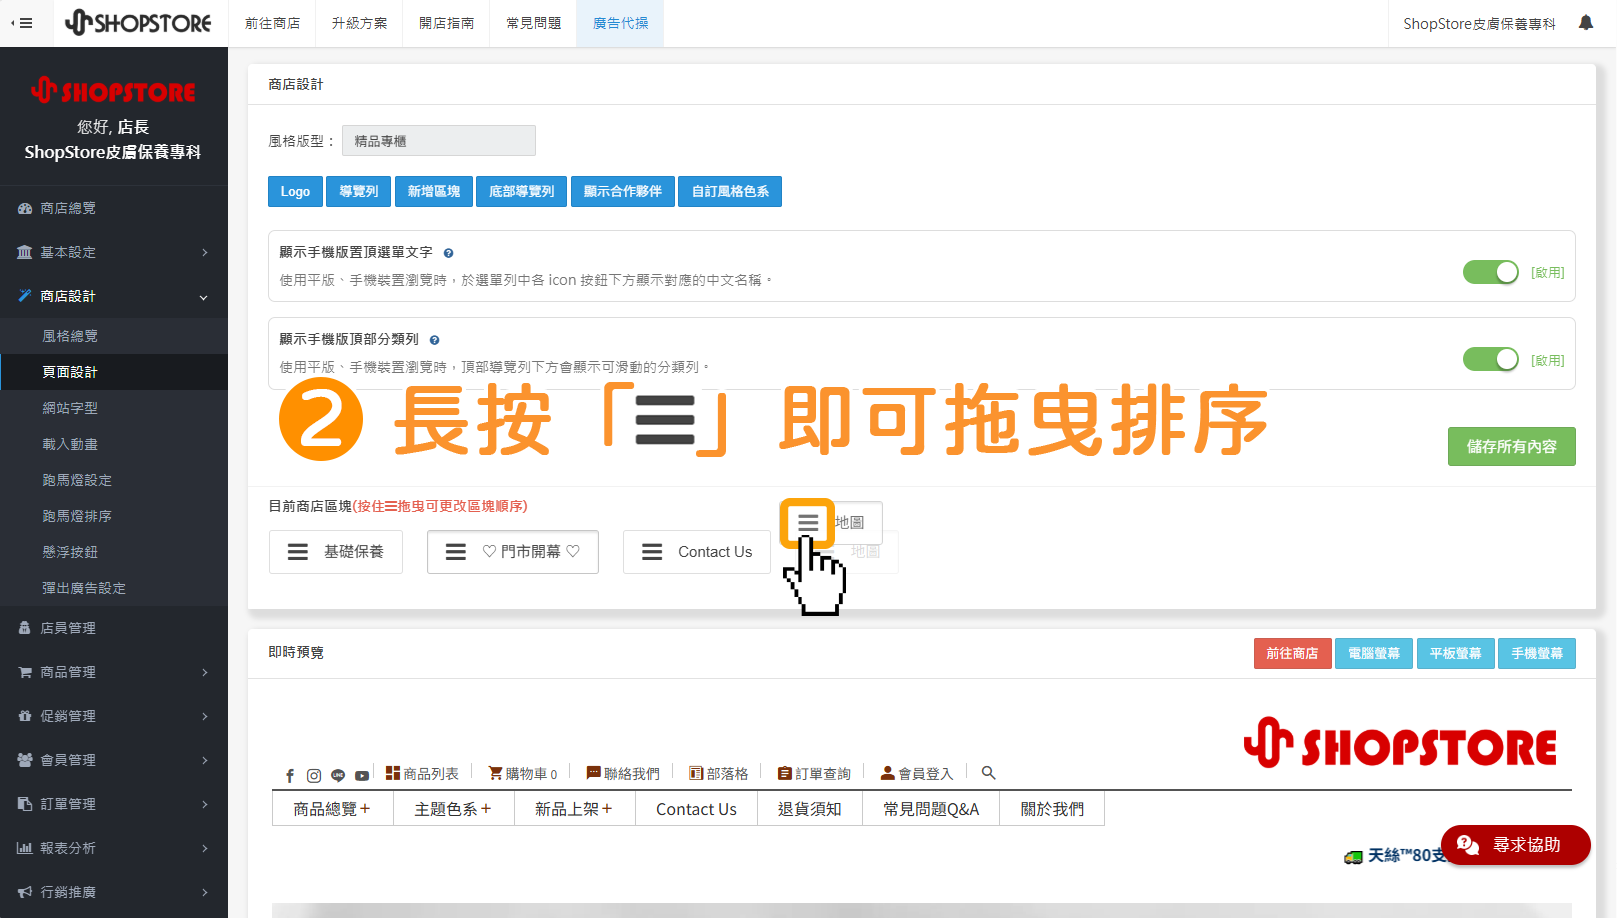1617x918 pixels.
Task: Click the help icon next to 顯示手機版置頂選單文字
Action: (x=448, y=253)
